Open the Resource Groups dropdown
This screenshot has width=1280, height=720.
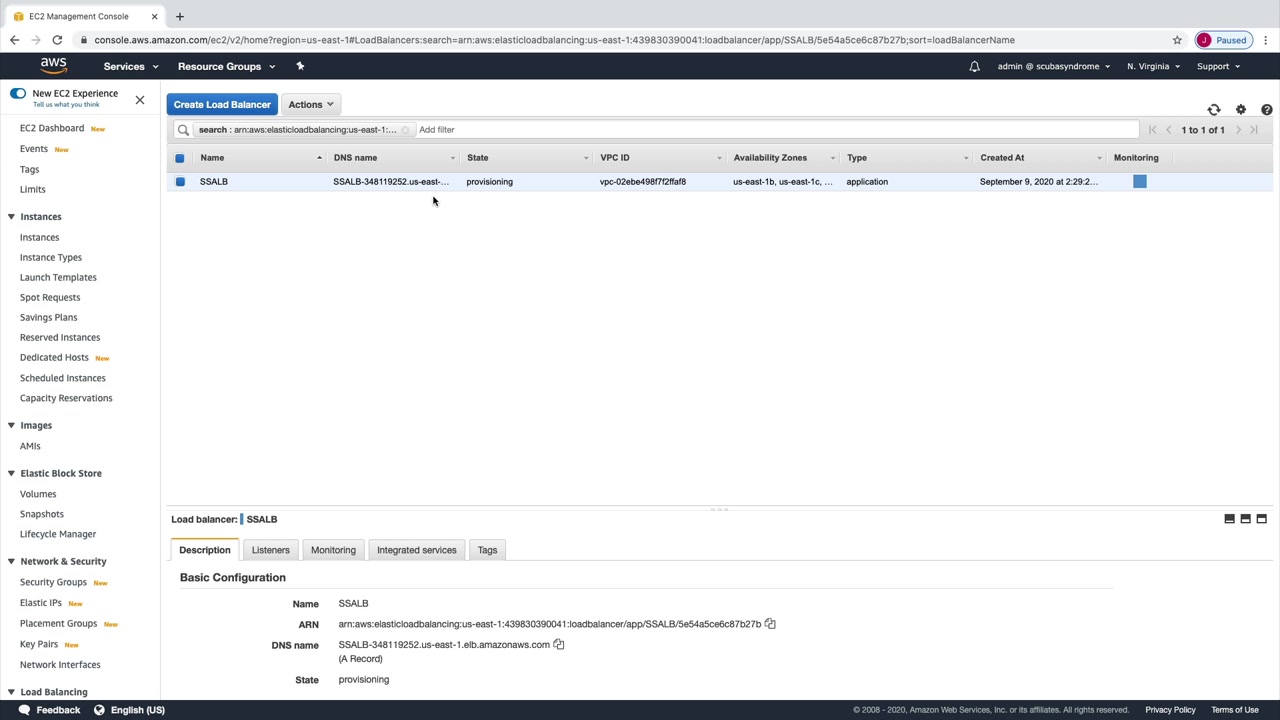[226, 67]
